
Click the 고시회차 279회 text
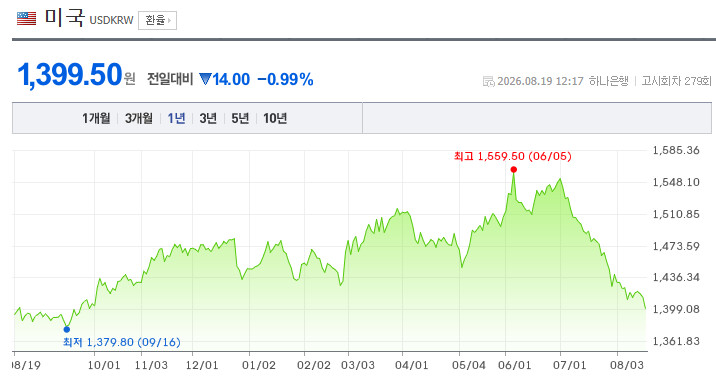(676, 81)
